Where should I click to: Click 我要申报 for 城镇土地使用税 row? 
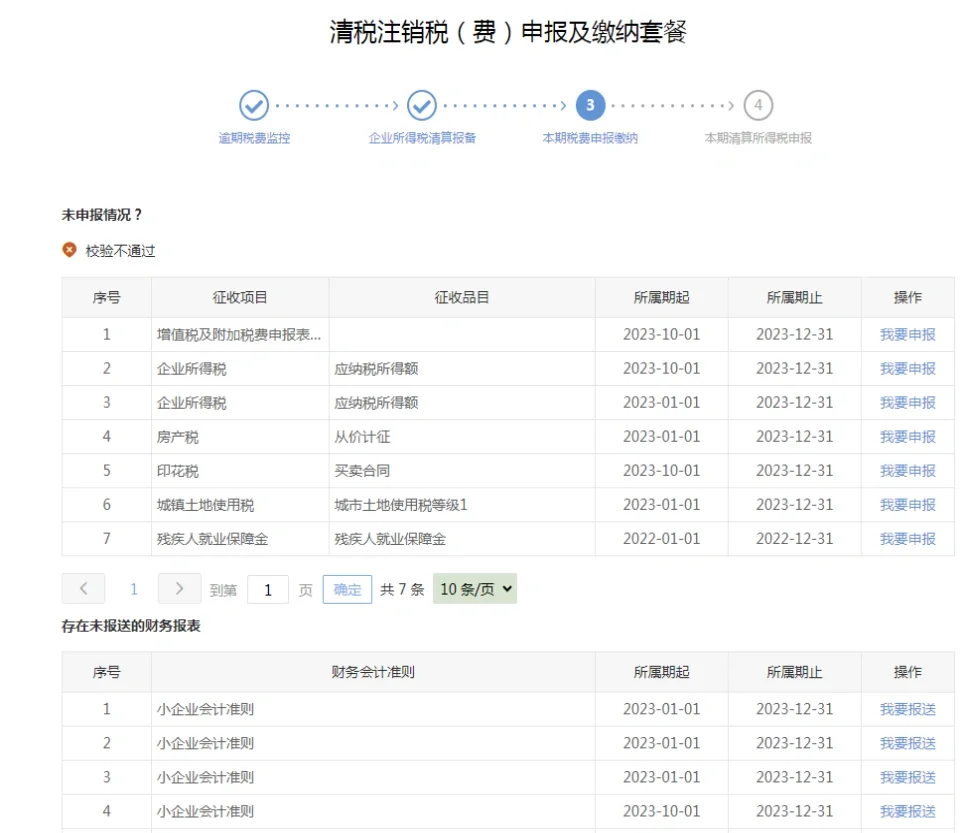[907, 505]
